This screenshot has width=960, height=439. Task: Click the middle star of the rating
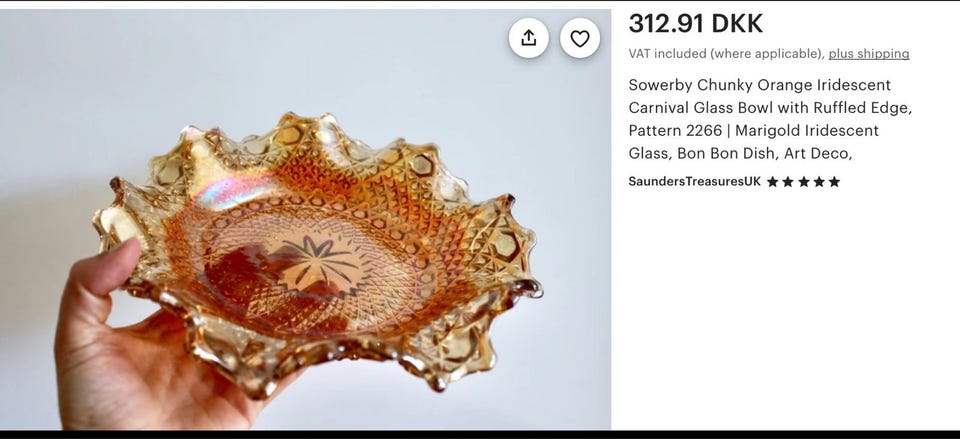[x=803, y=181]
